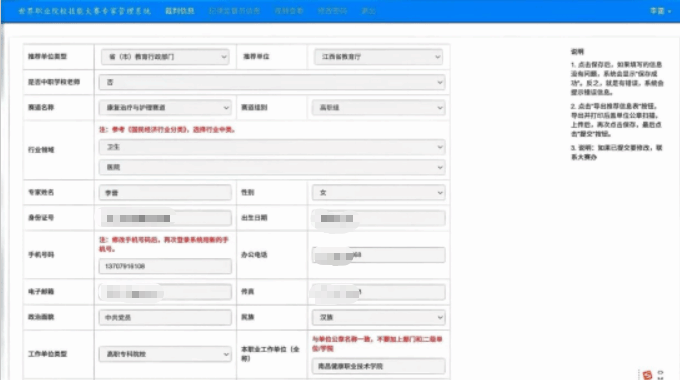Screen dimensions: 680x380
Task: Click the 专家姓名 input field
Action: pos(165,193)
